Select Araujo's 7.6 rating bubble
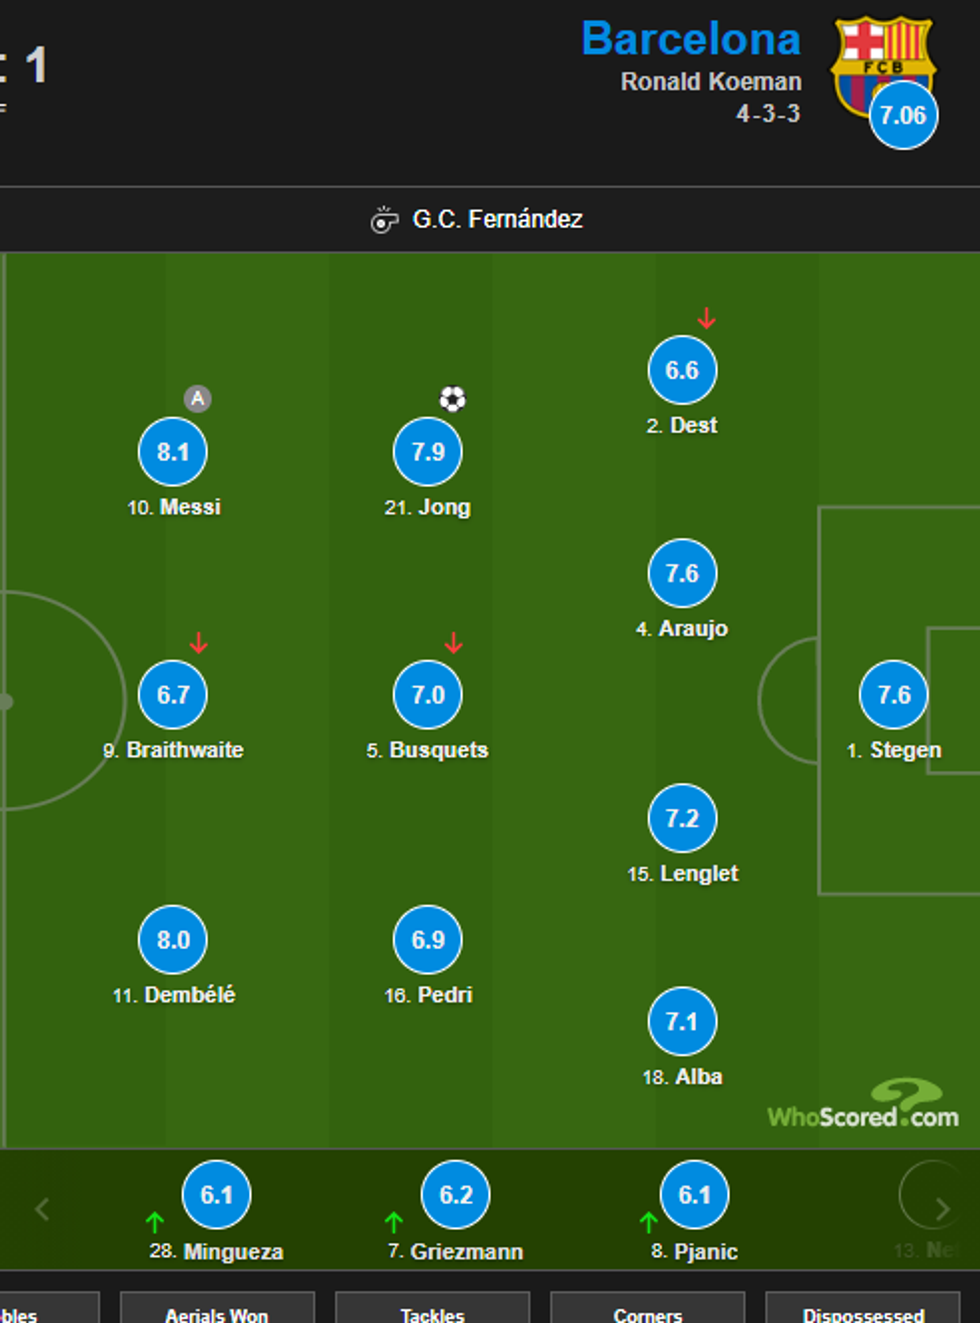Screen dimensions: 980x1323 coord(682,574)
